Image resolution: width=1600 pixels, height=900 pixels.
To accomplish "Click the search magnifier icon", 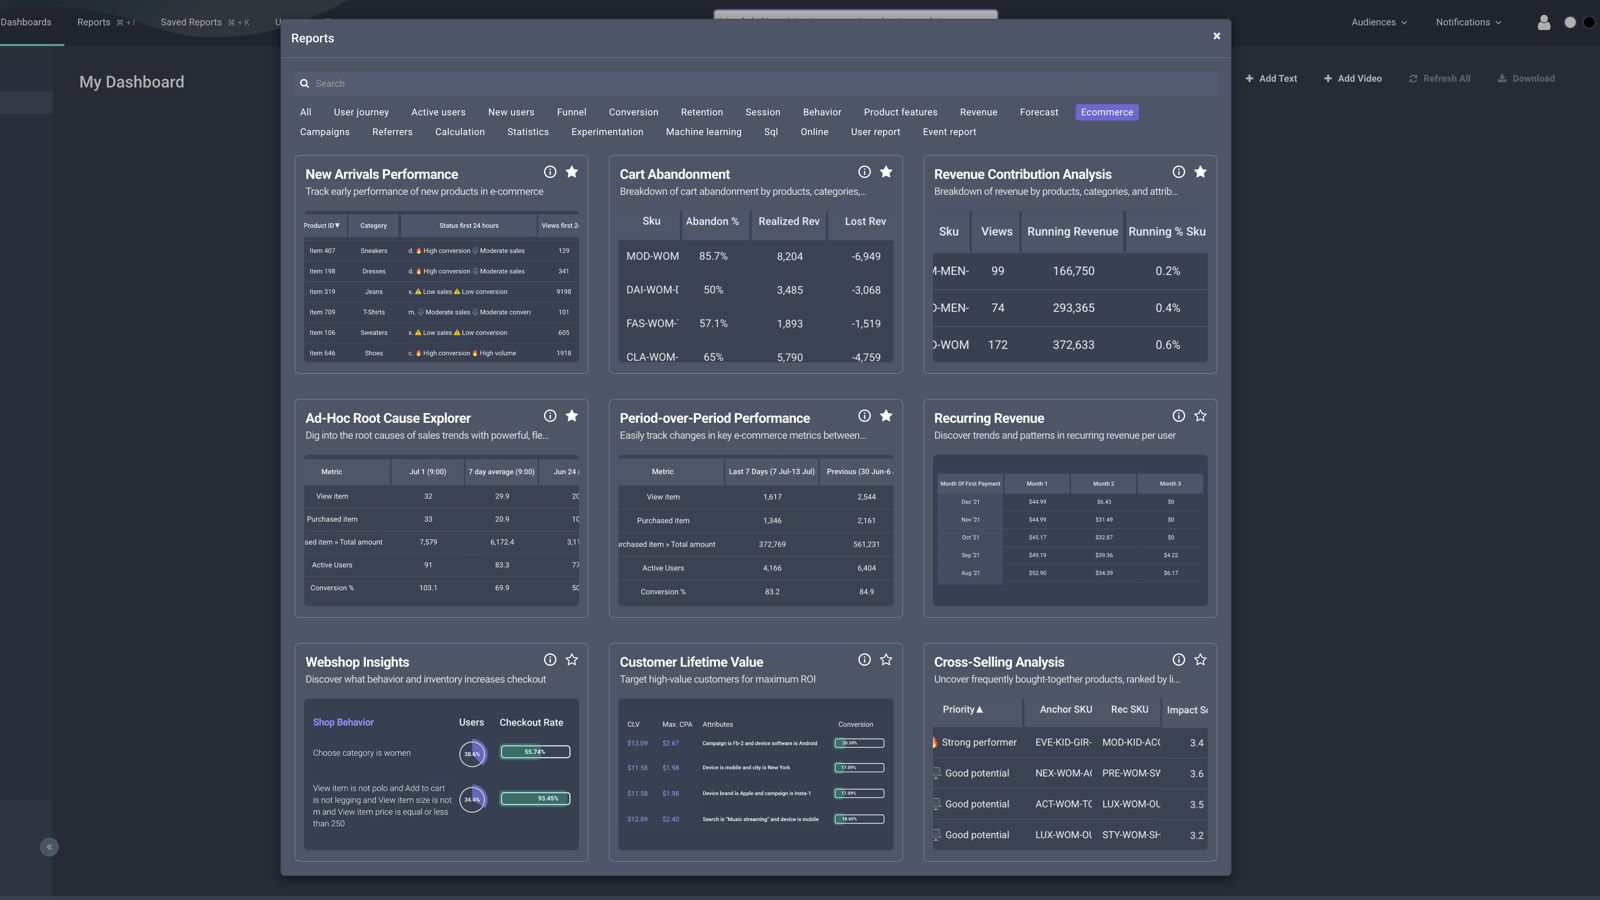I will [x=304, y=84].
